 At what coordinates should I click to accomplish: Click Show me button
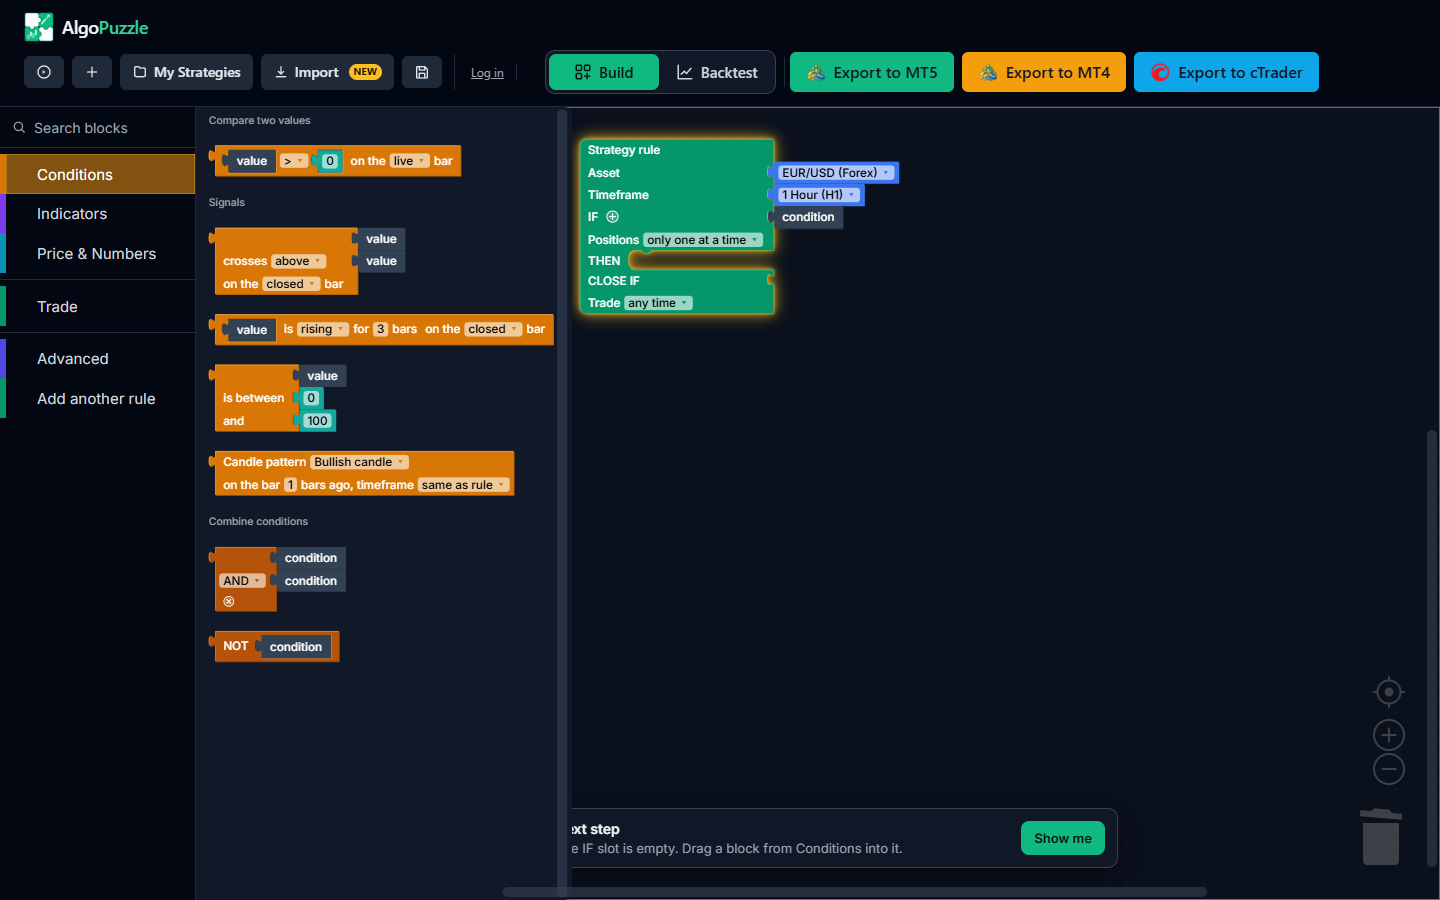click(x=1063, y=838)
